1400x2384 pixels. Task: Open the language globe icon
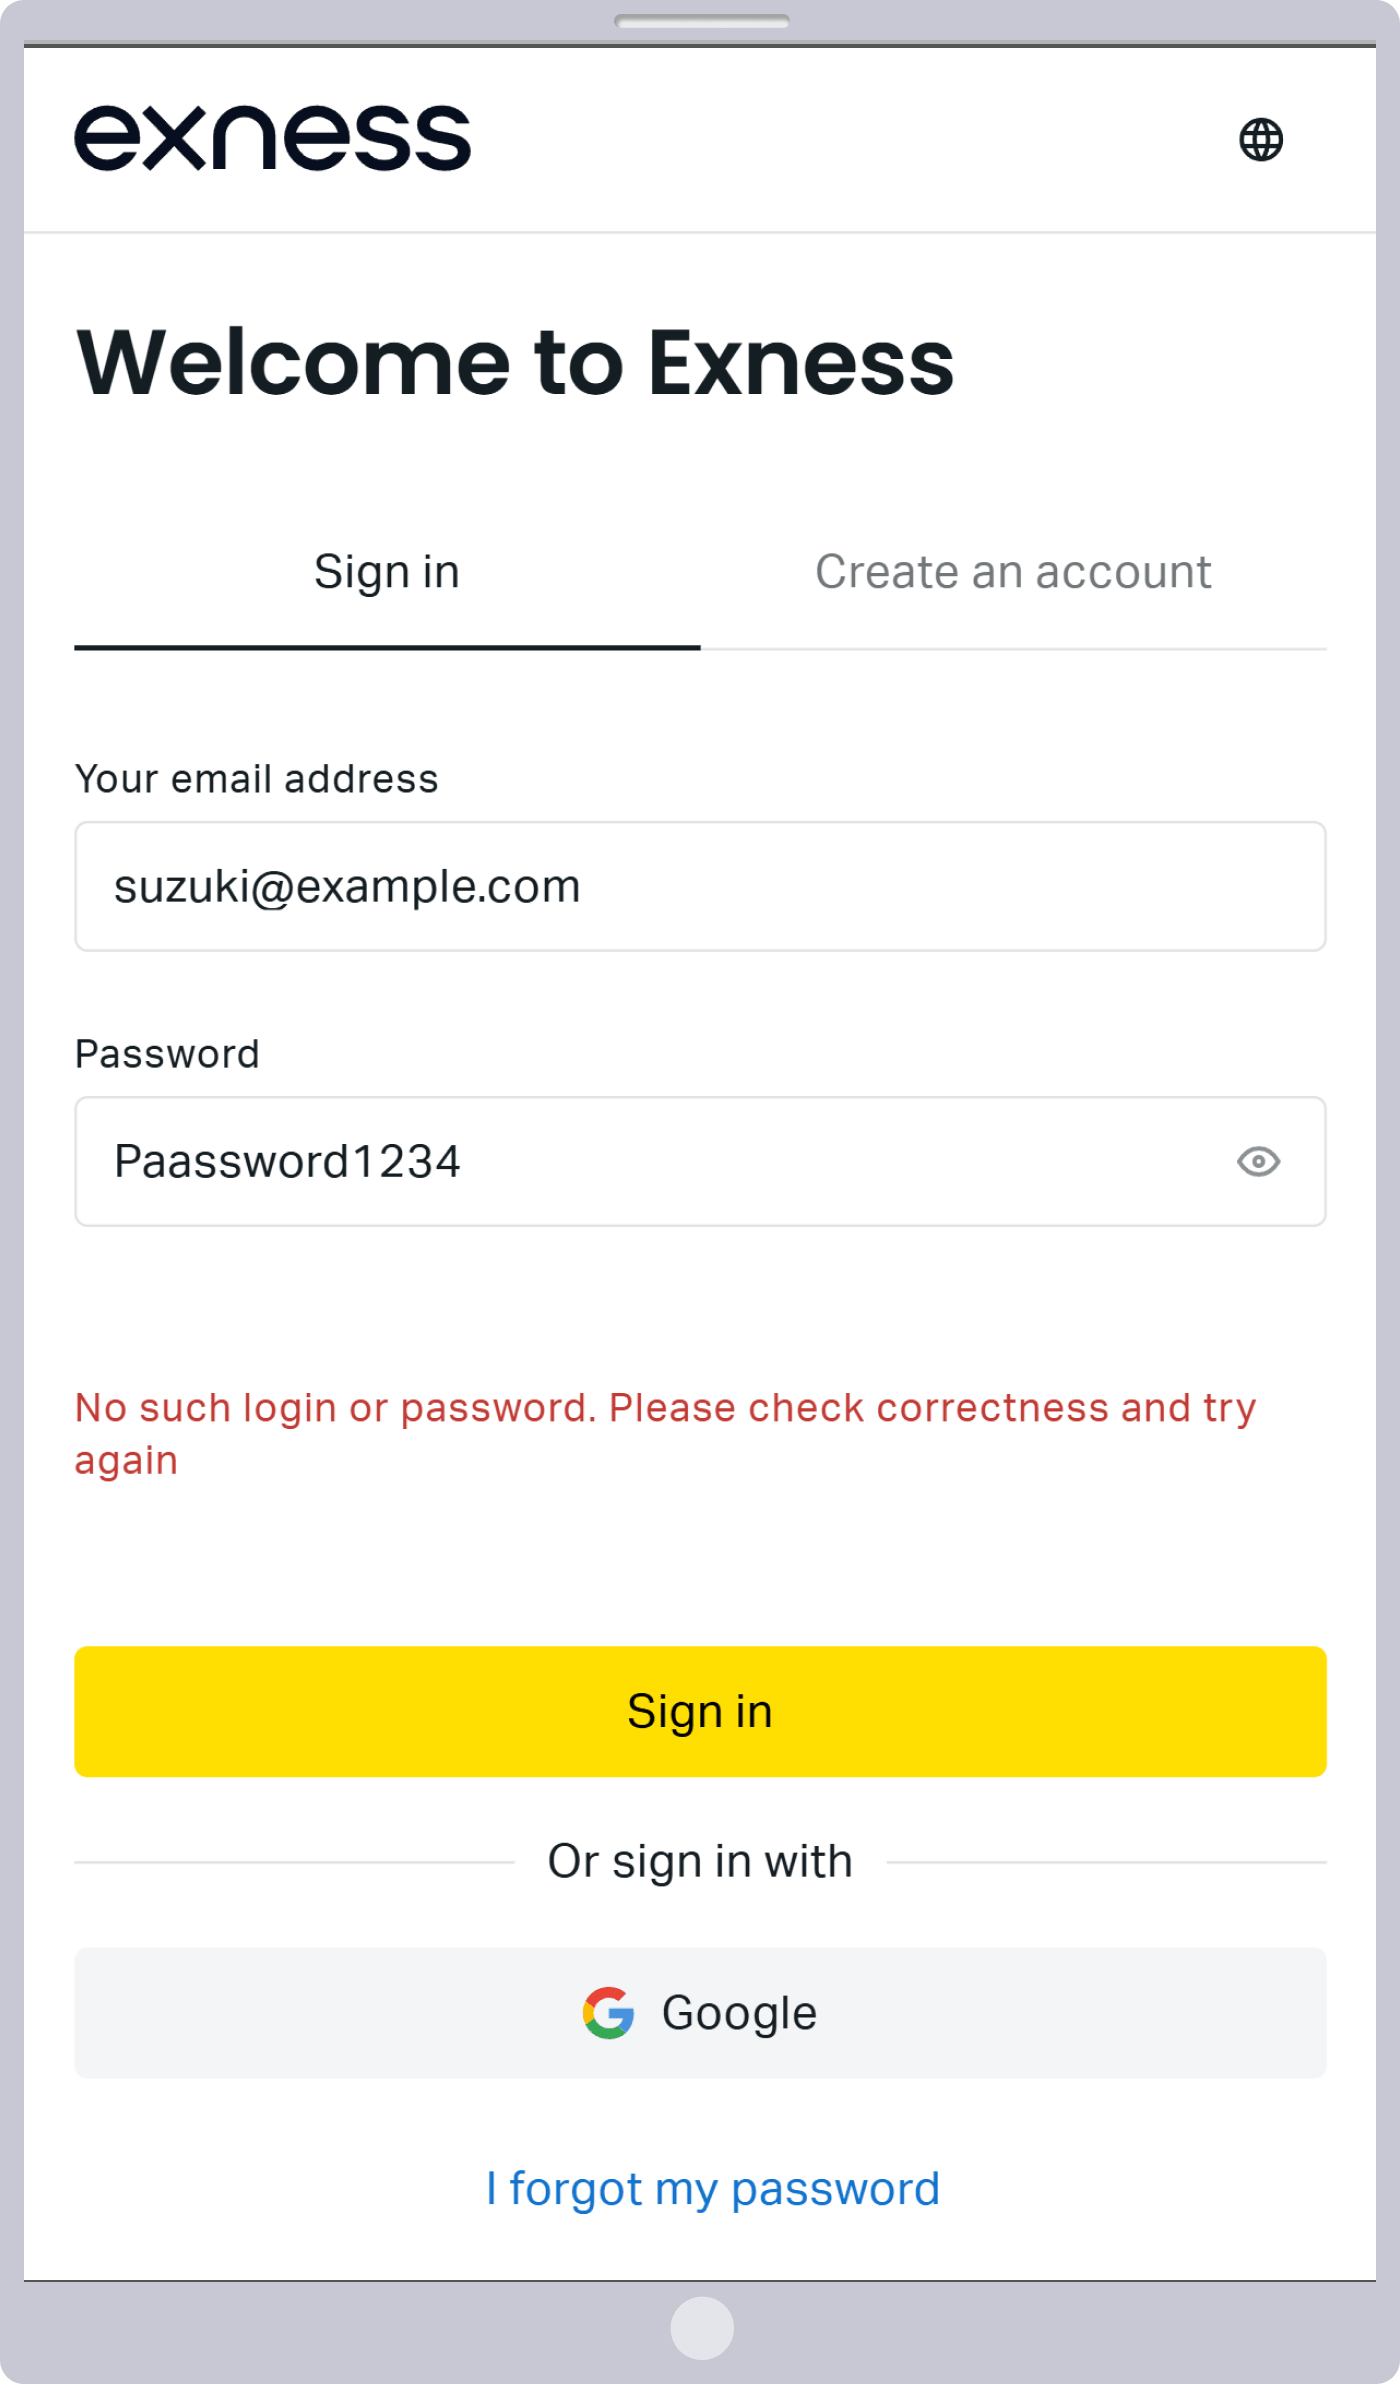pos(1261,139)
